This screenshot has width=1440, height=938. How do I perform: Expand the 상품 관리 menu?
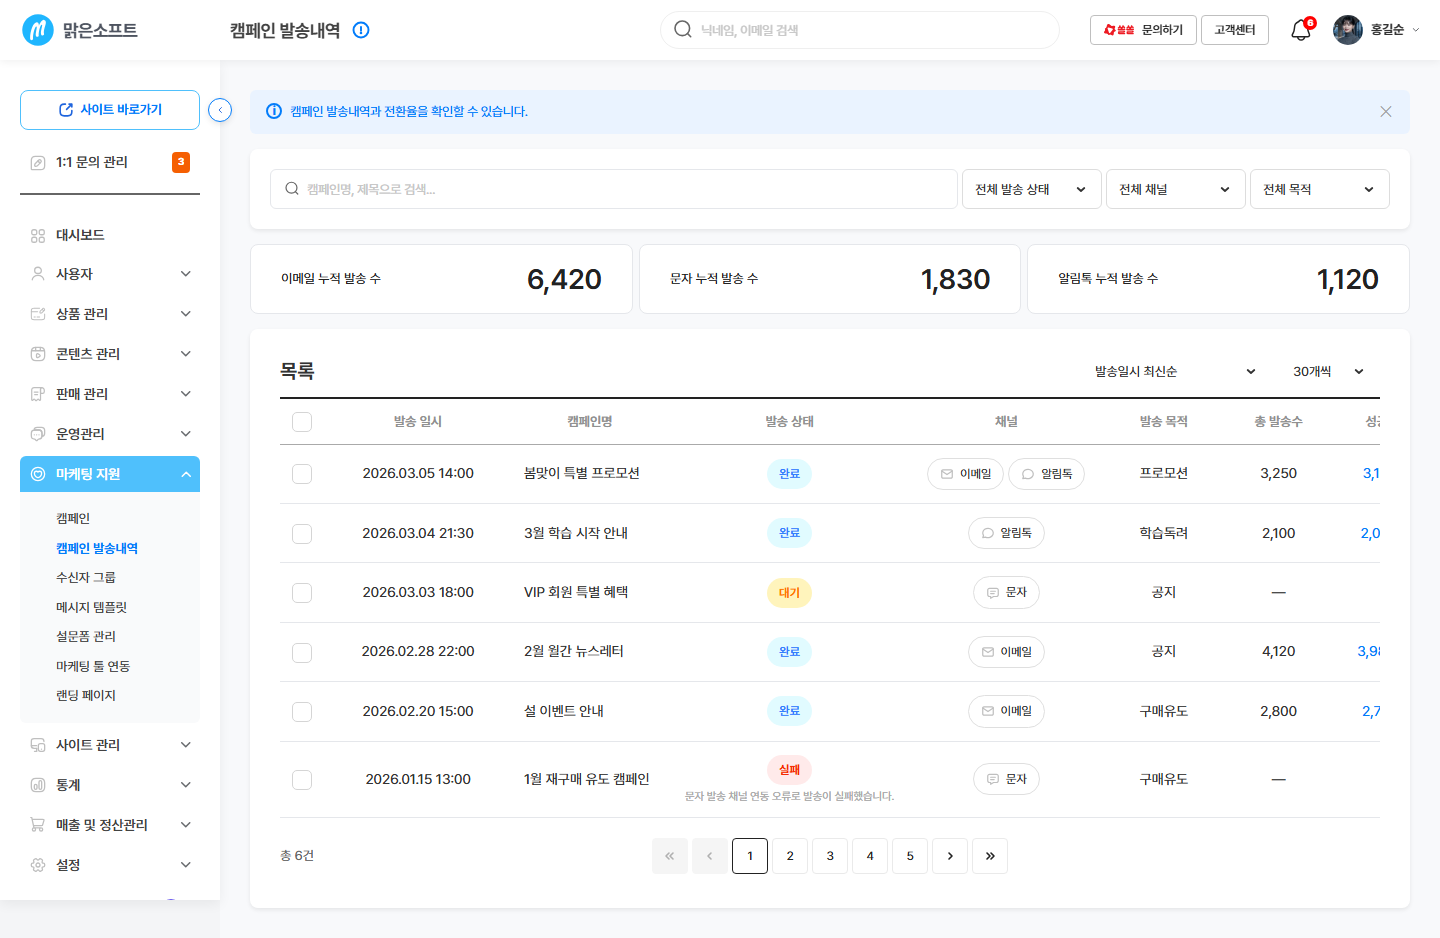[186, 314]
